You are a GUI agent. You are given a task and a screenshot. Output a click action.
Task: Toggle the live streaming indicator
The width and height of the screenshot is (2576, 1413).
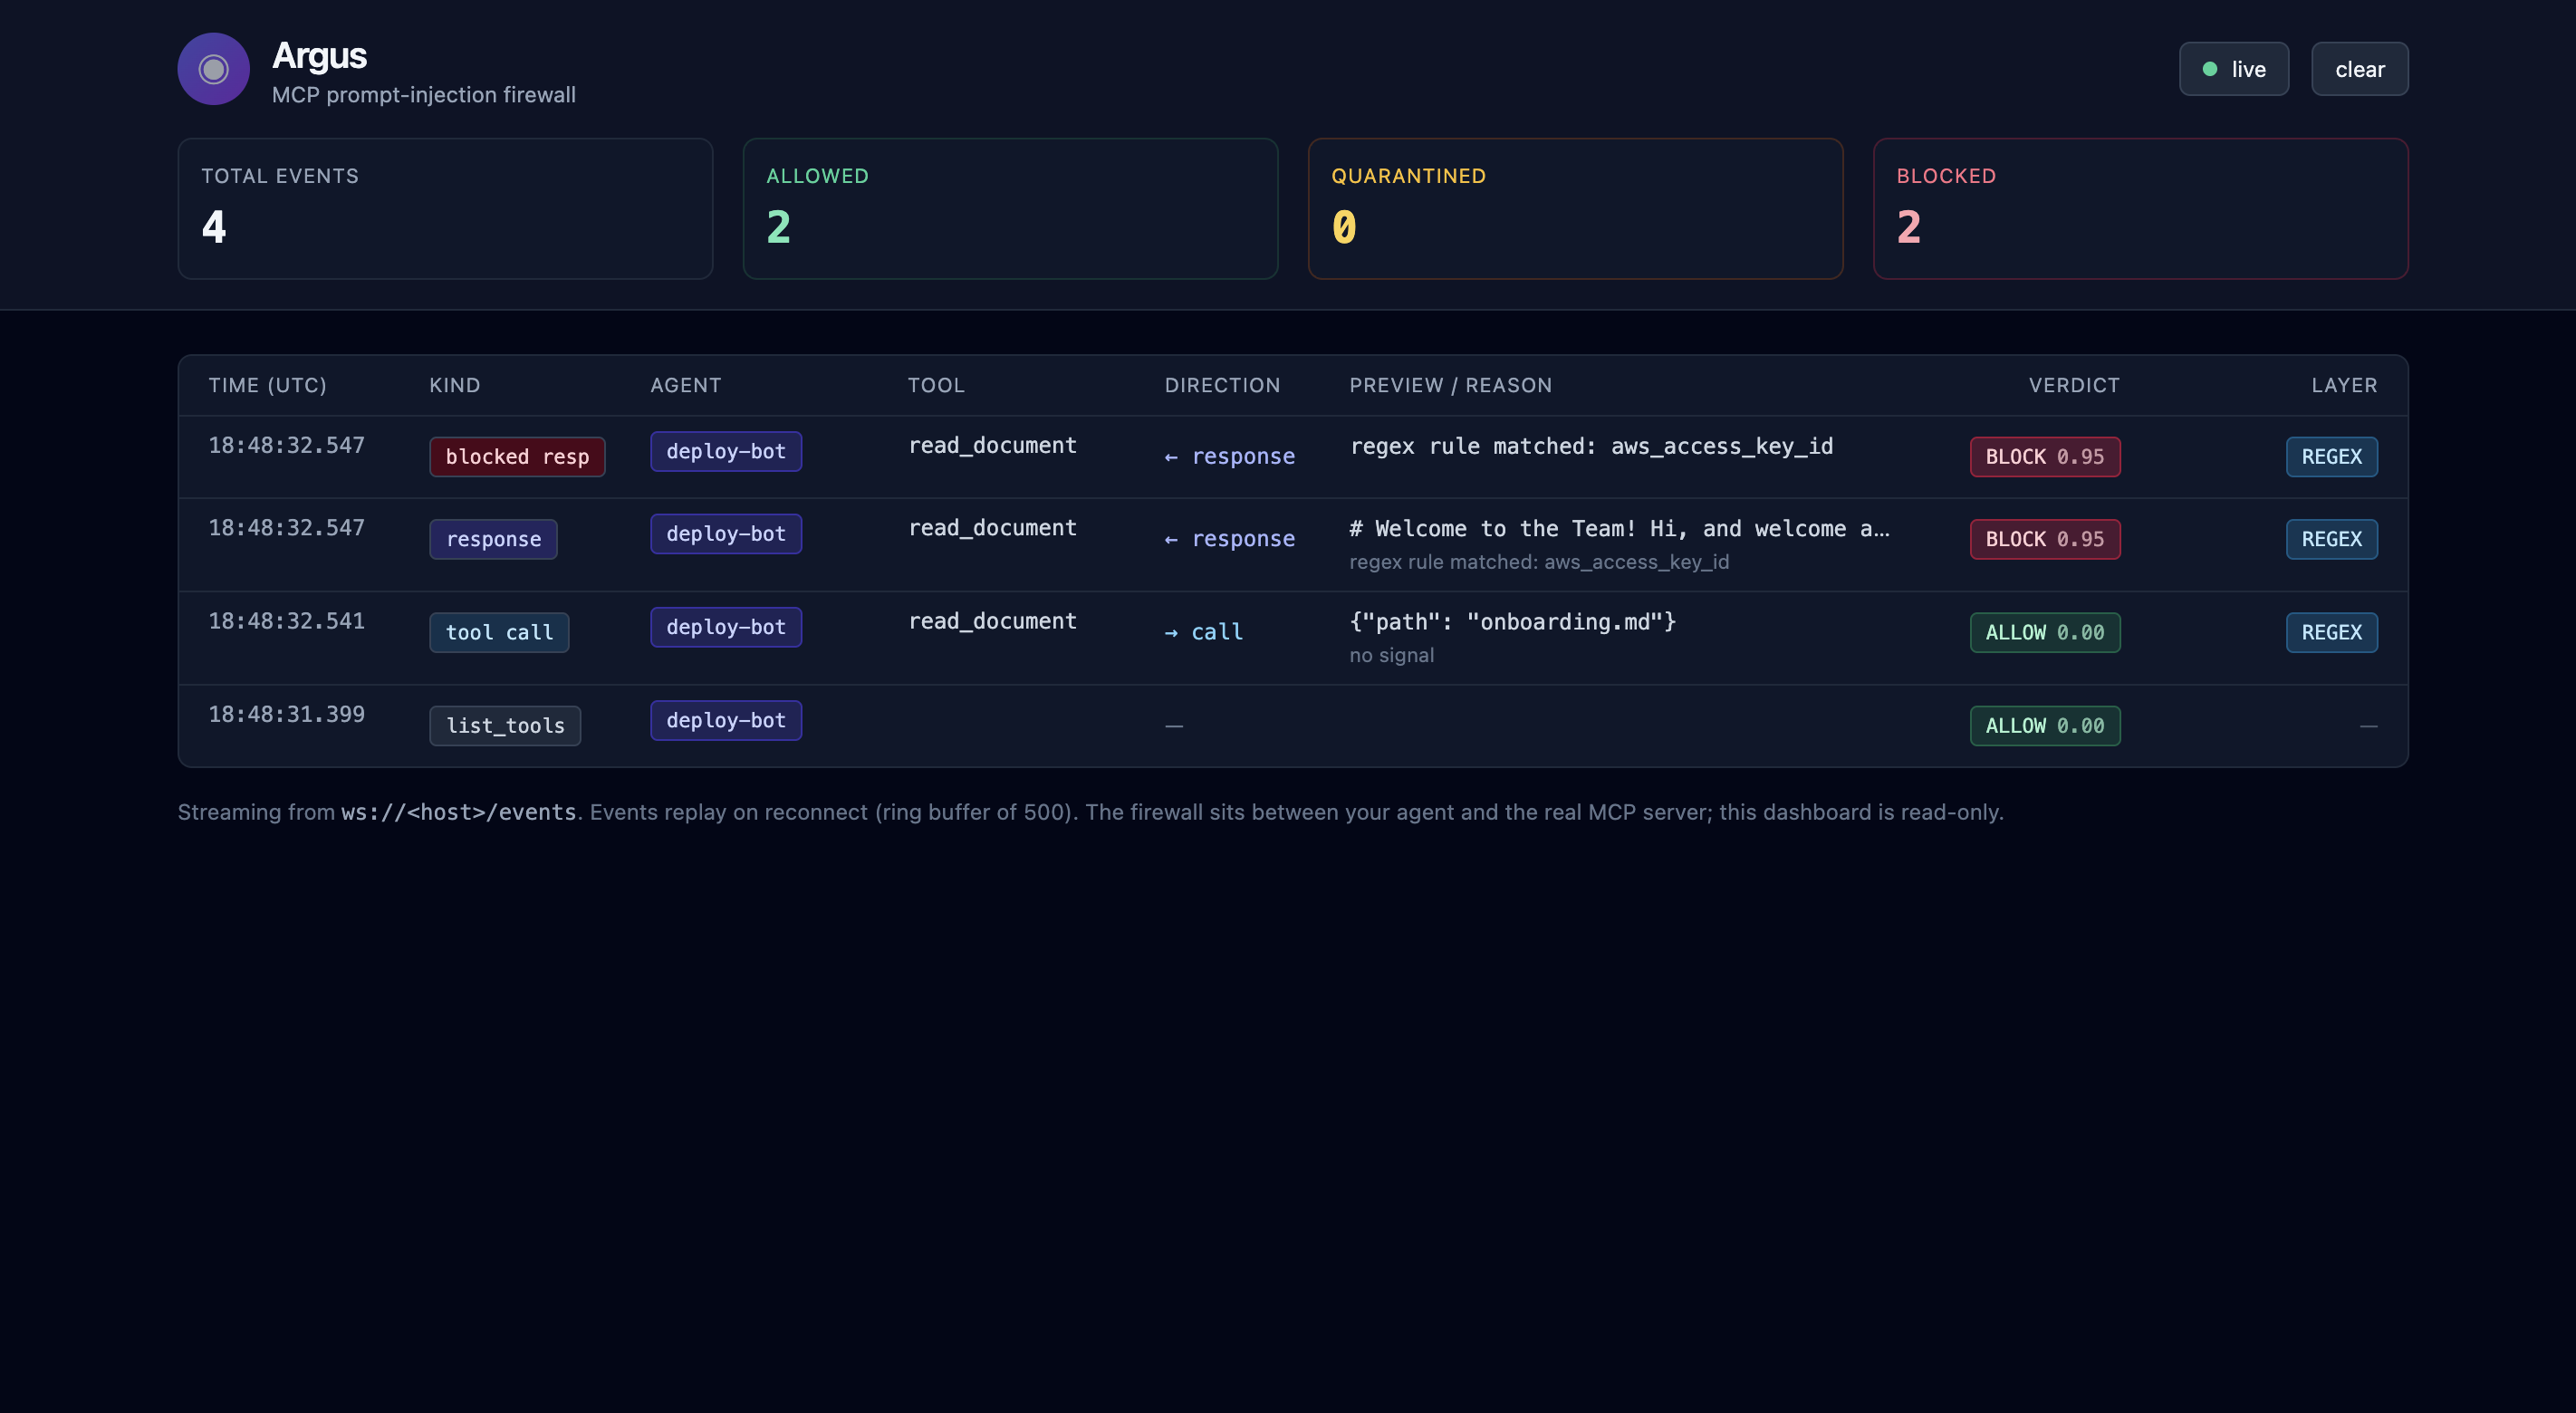coord(2233,69)
